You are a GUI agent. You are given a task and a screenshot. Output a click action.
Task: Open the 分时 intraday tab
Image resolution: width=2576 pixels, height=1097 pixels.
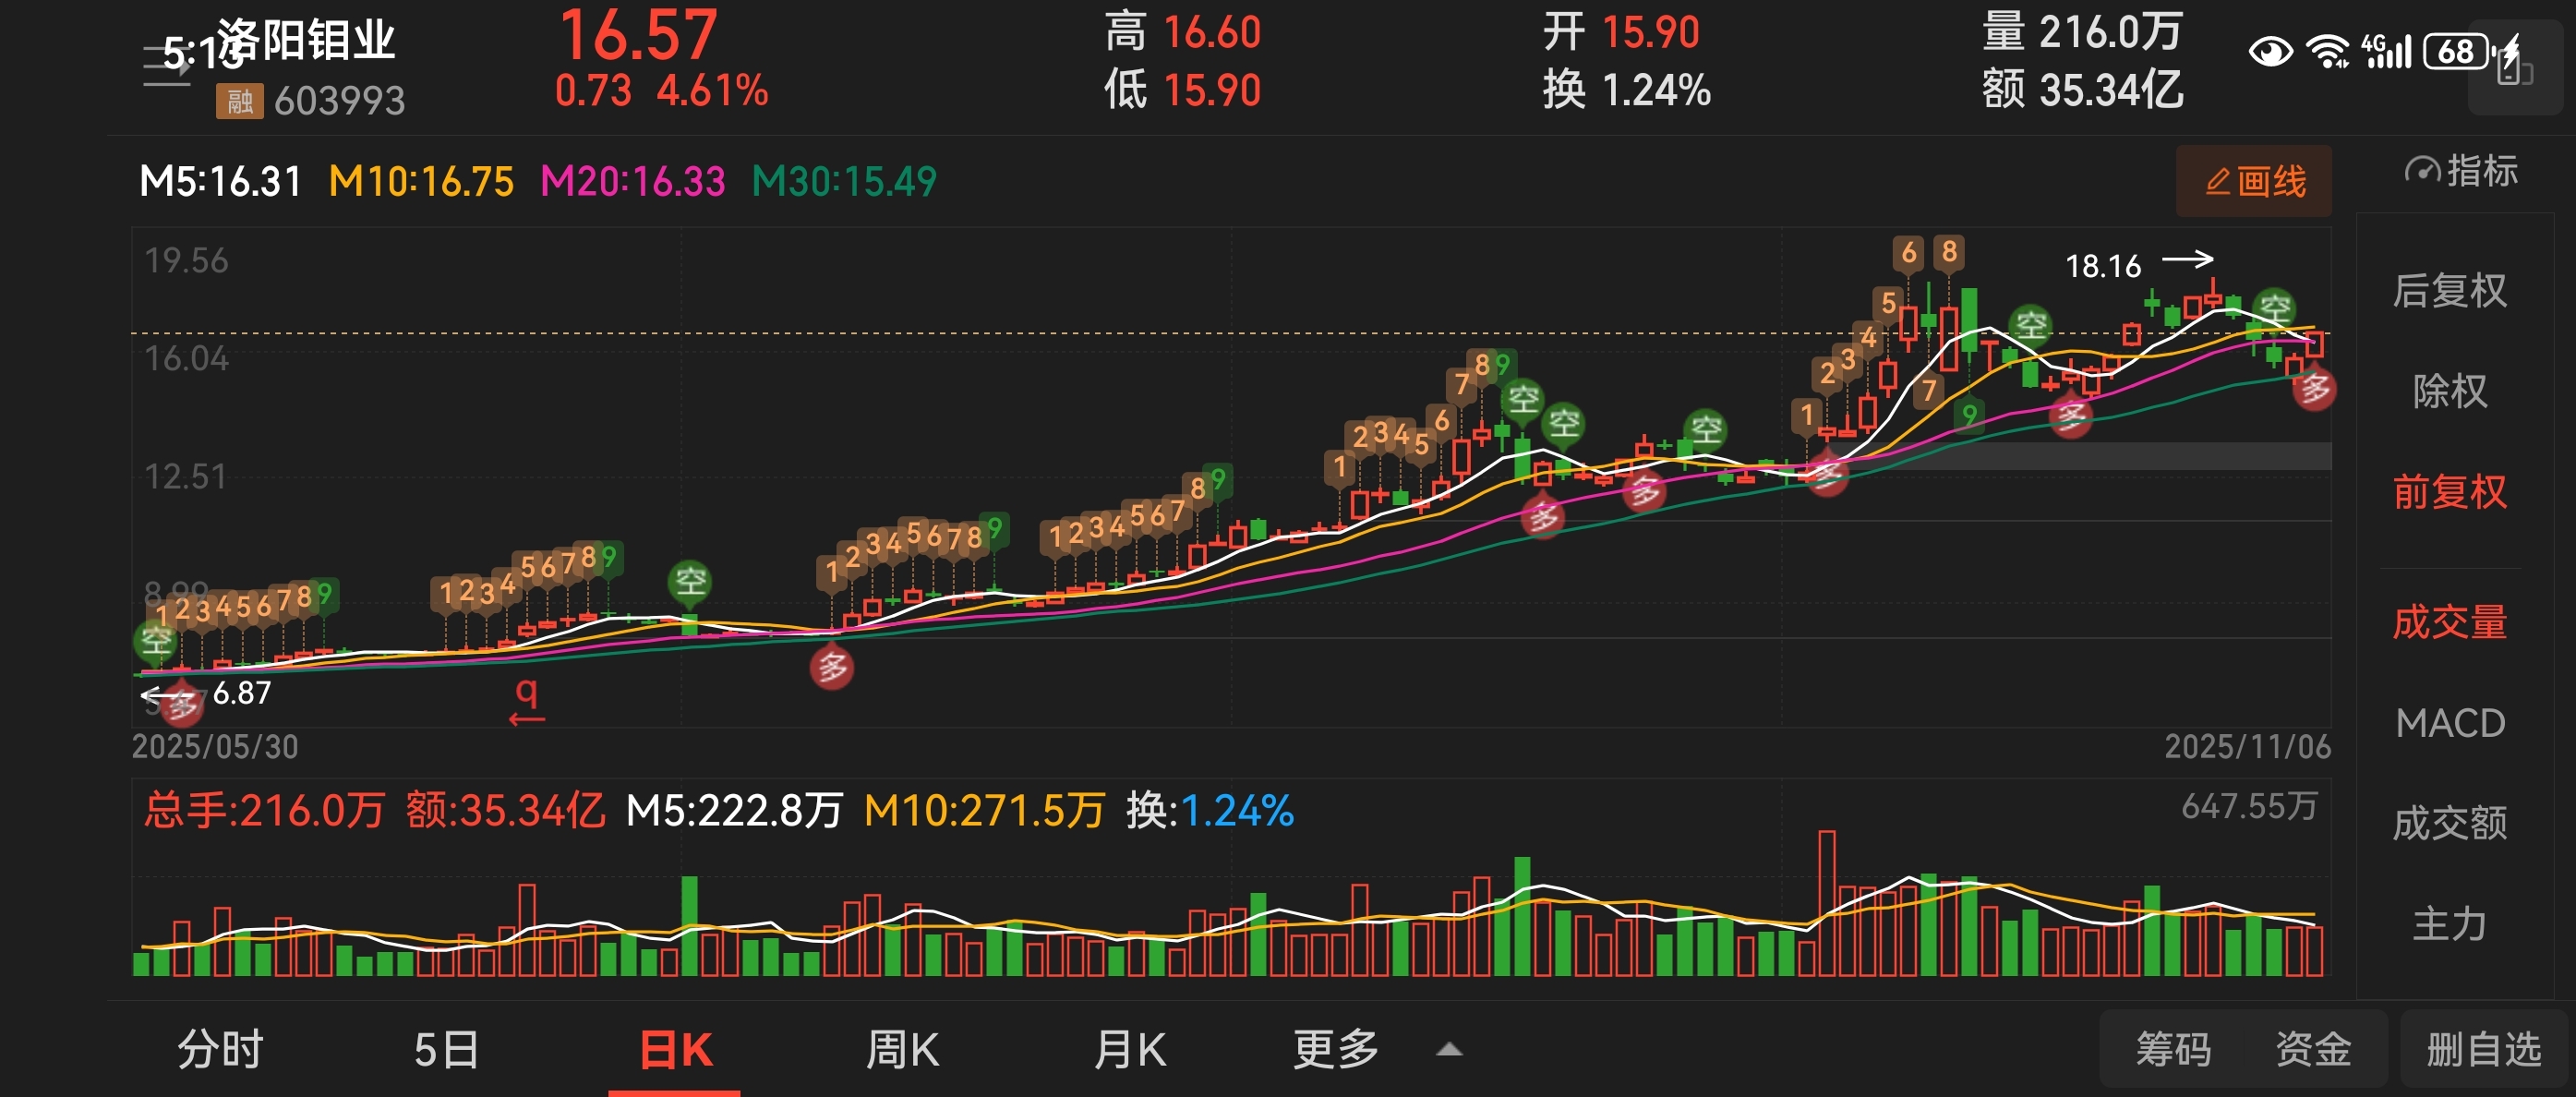220,1050
